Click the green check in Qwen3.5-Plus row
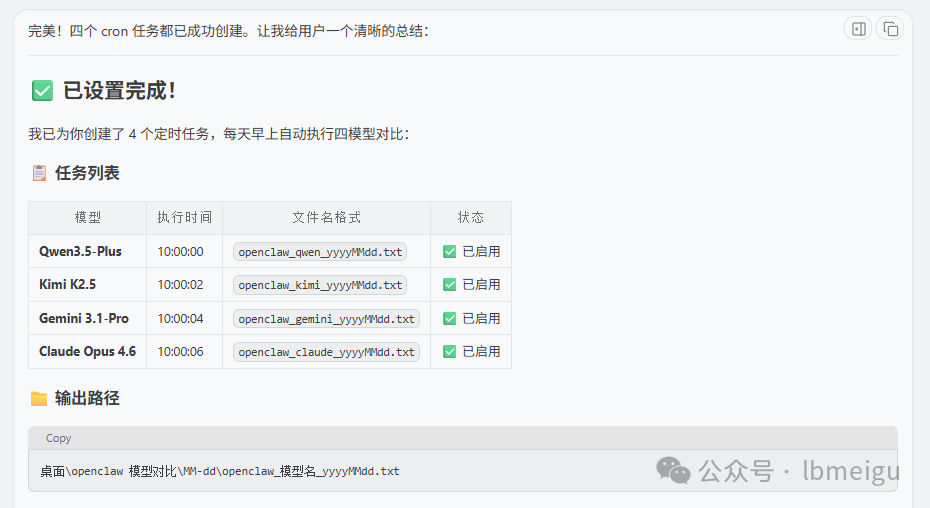930x508 pixels. click(450, 252)
